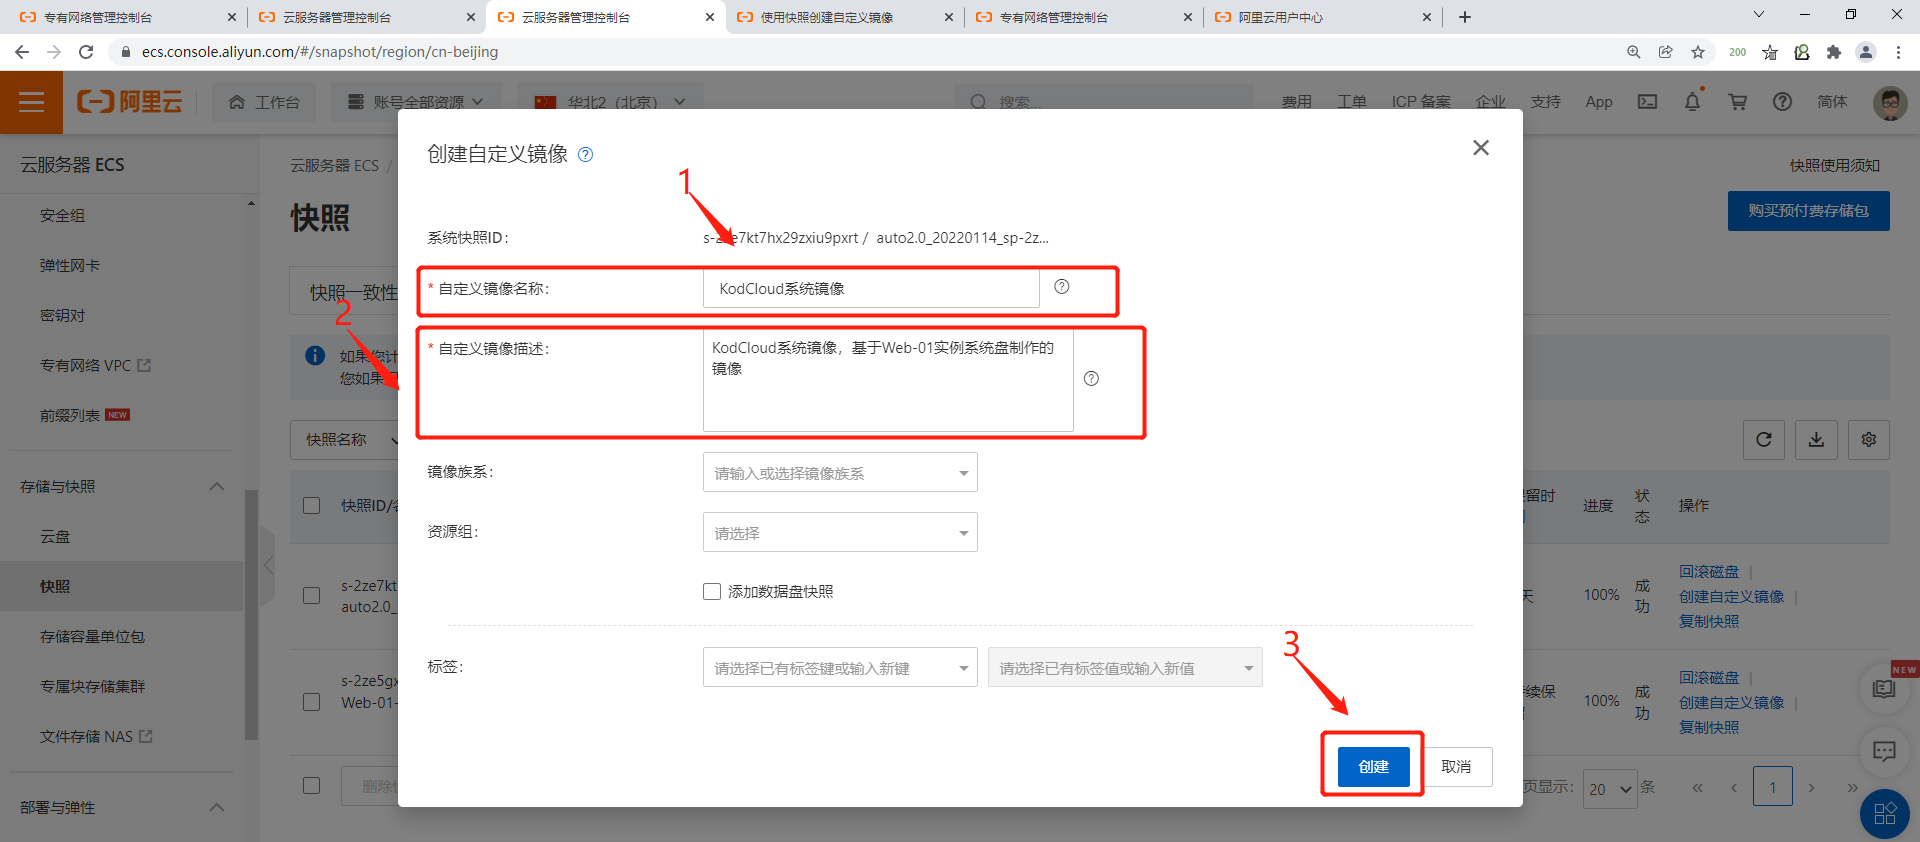The height and width of the screenshot is (842, 1920).
Task: Toggle the select-all checkbox in table header
Action: coord(312,505)
